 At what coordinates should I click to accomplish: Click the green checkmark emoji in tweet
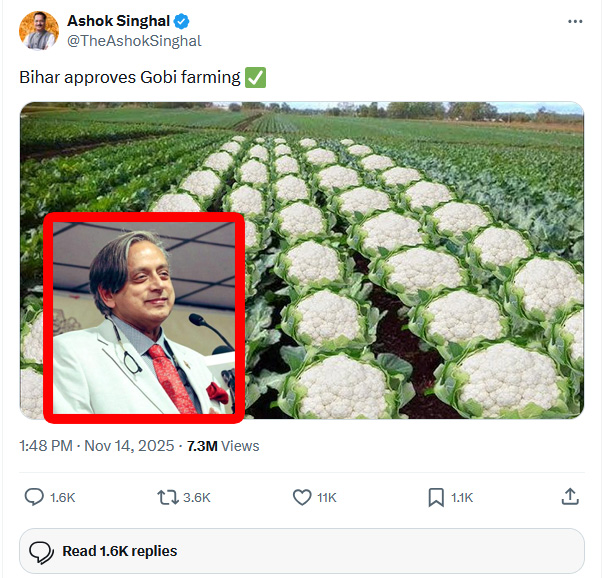click(x=255, y=77)
